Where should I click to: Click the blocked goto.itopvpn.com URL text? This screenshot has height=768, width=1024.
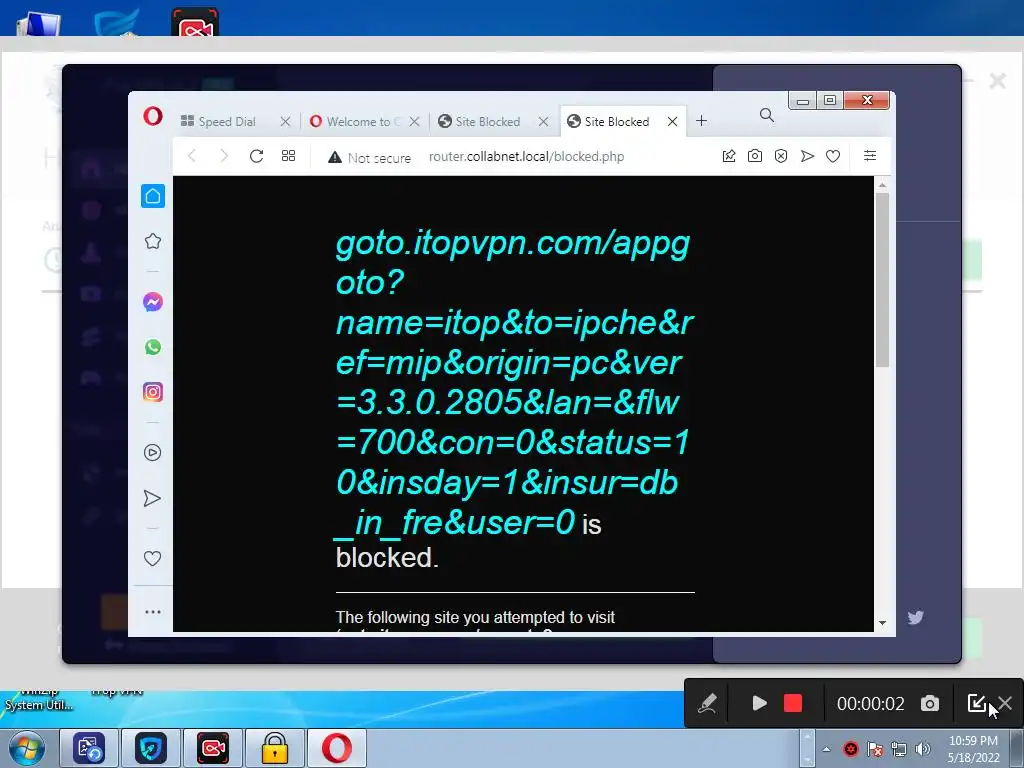tap(513, 383)
